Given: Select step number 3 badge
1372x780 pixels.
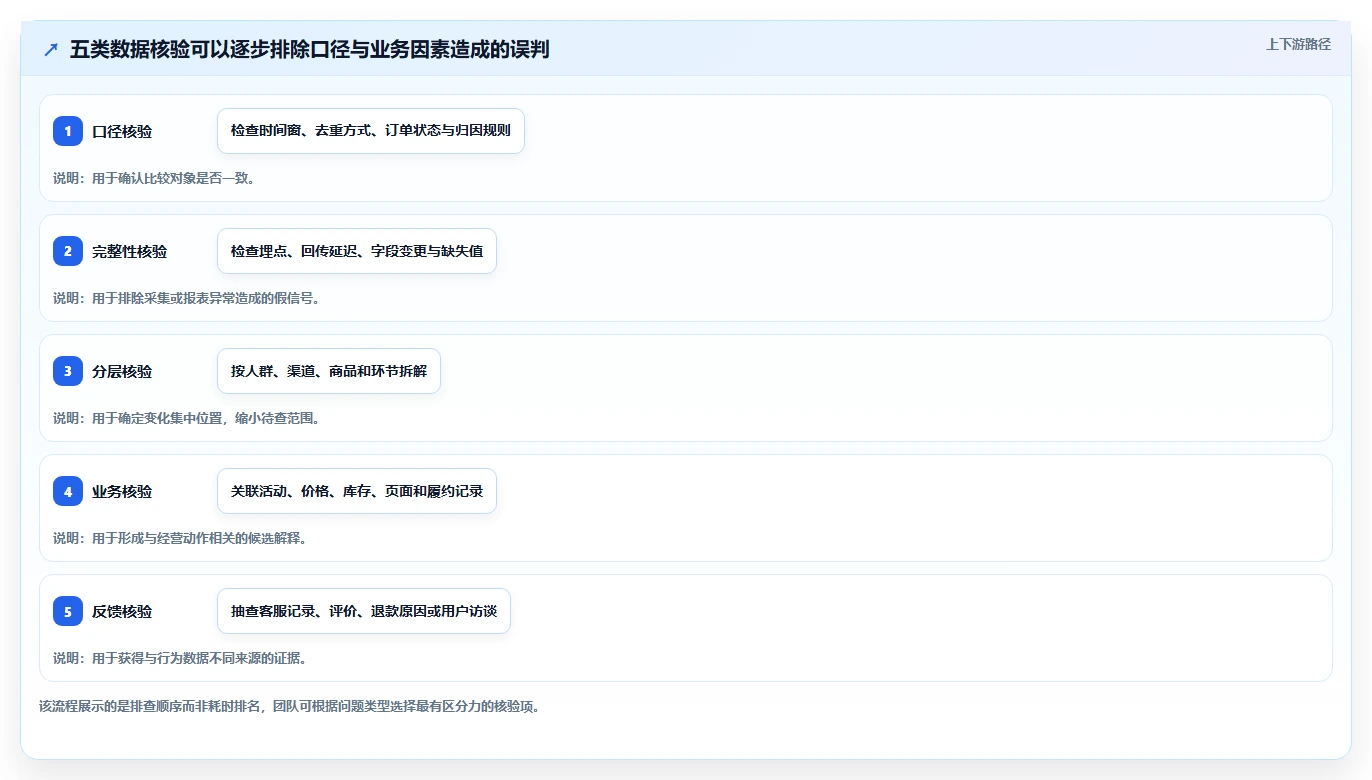Looking at the screenshot, I should (68, 371).
